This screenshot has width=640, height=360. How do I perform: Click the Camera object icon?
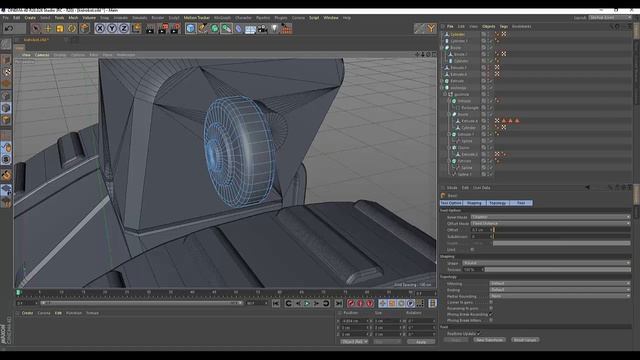click(x=262, y=29)
